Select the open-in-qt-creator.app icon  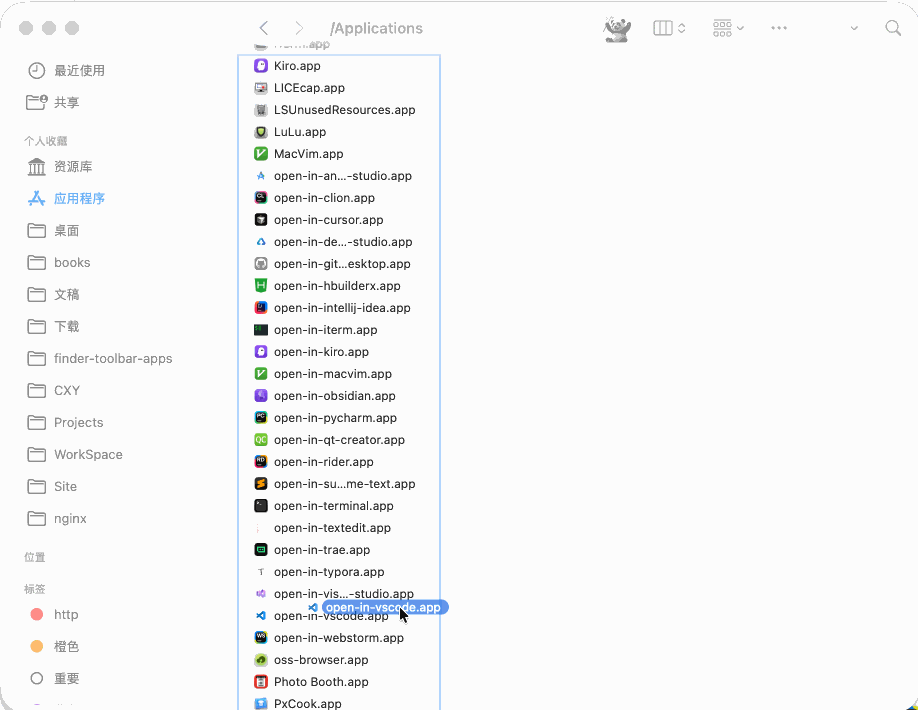tap(261, 440)
